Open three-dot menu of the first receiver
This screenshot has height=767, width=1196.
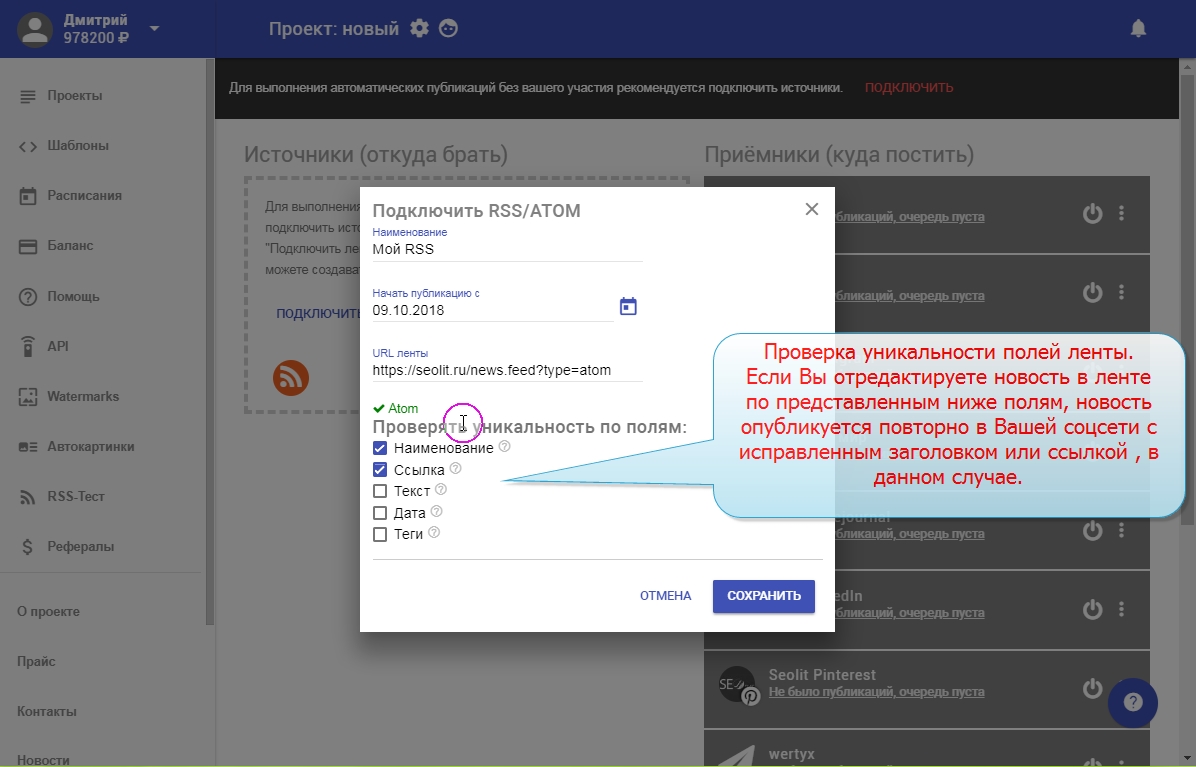(1121, 213)
